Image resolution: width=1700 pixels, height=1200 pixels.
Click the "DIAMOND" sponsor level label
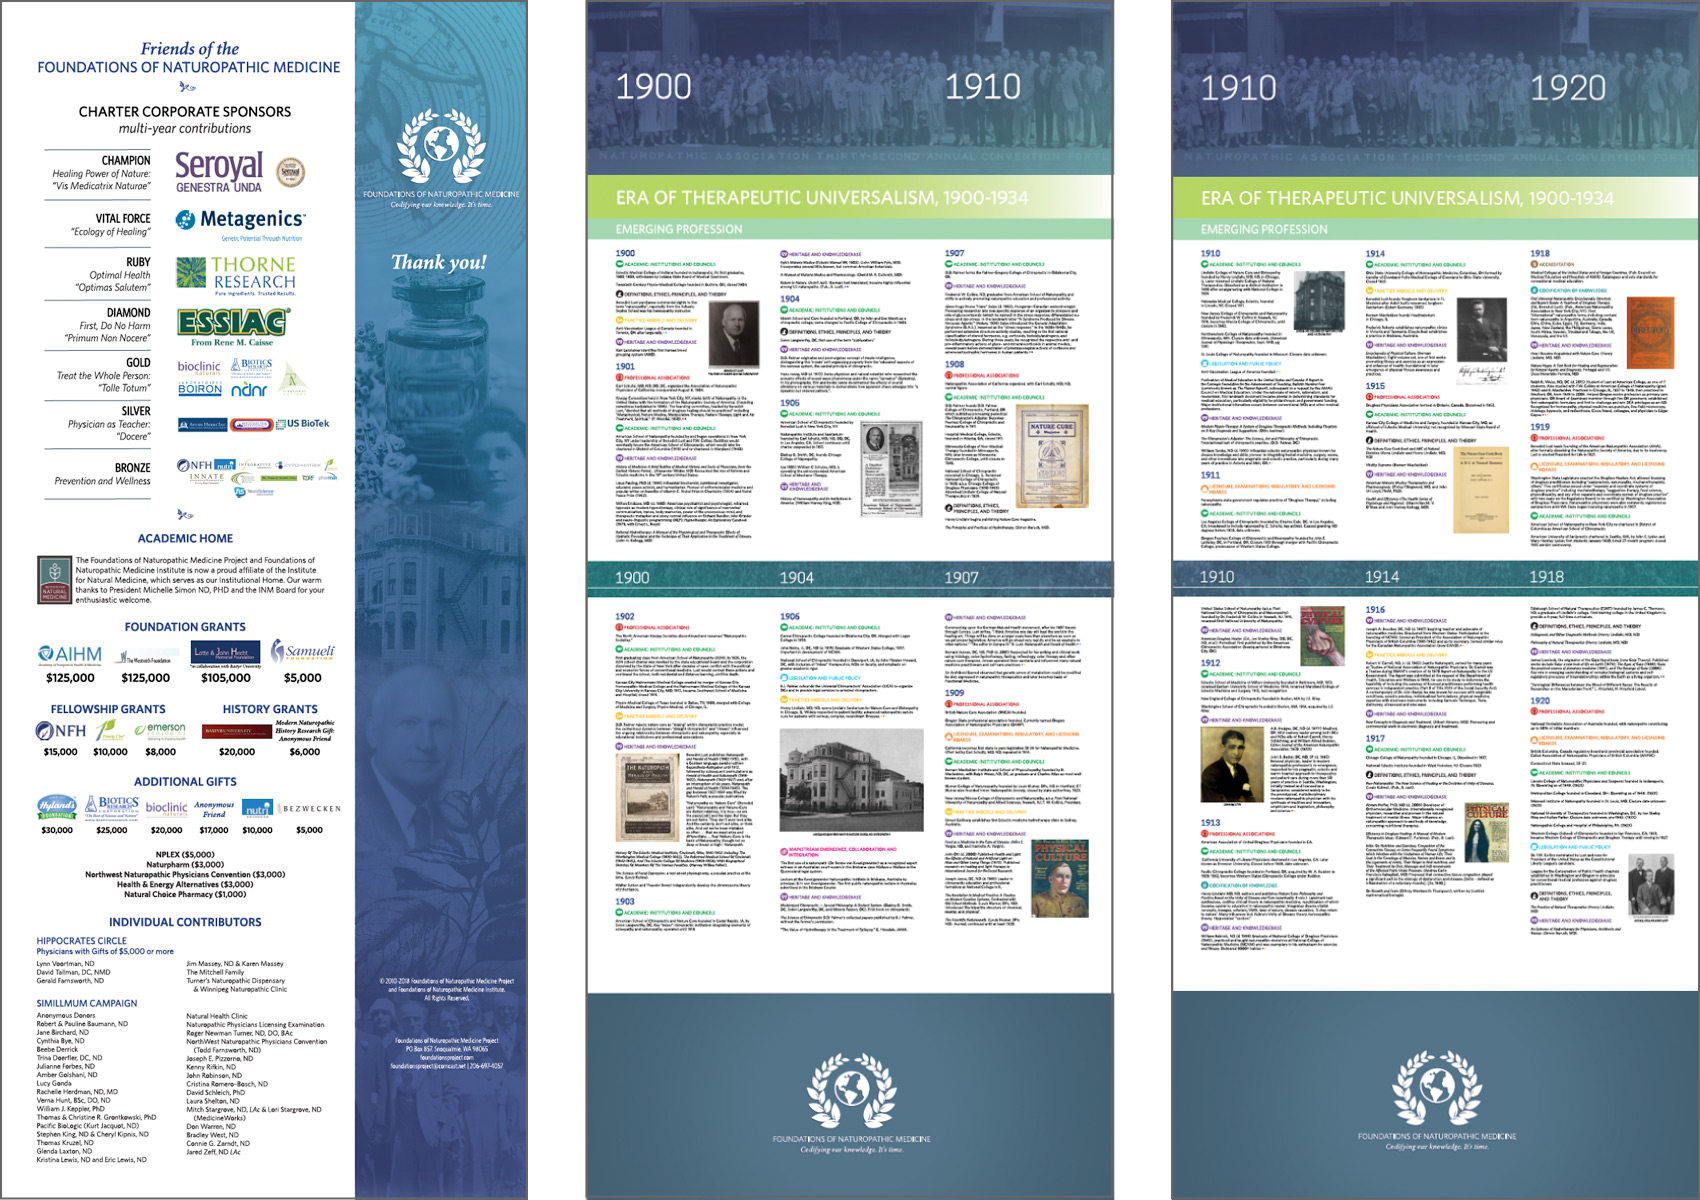[129, 313]
